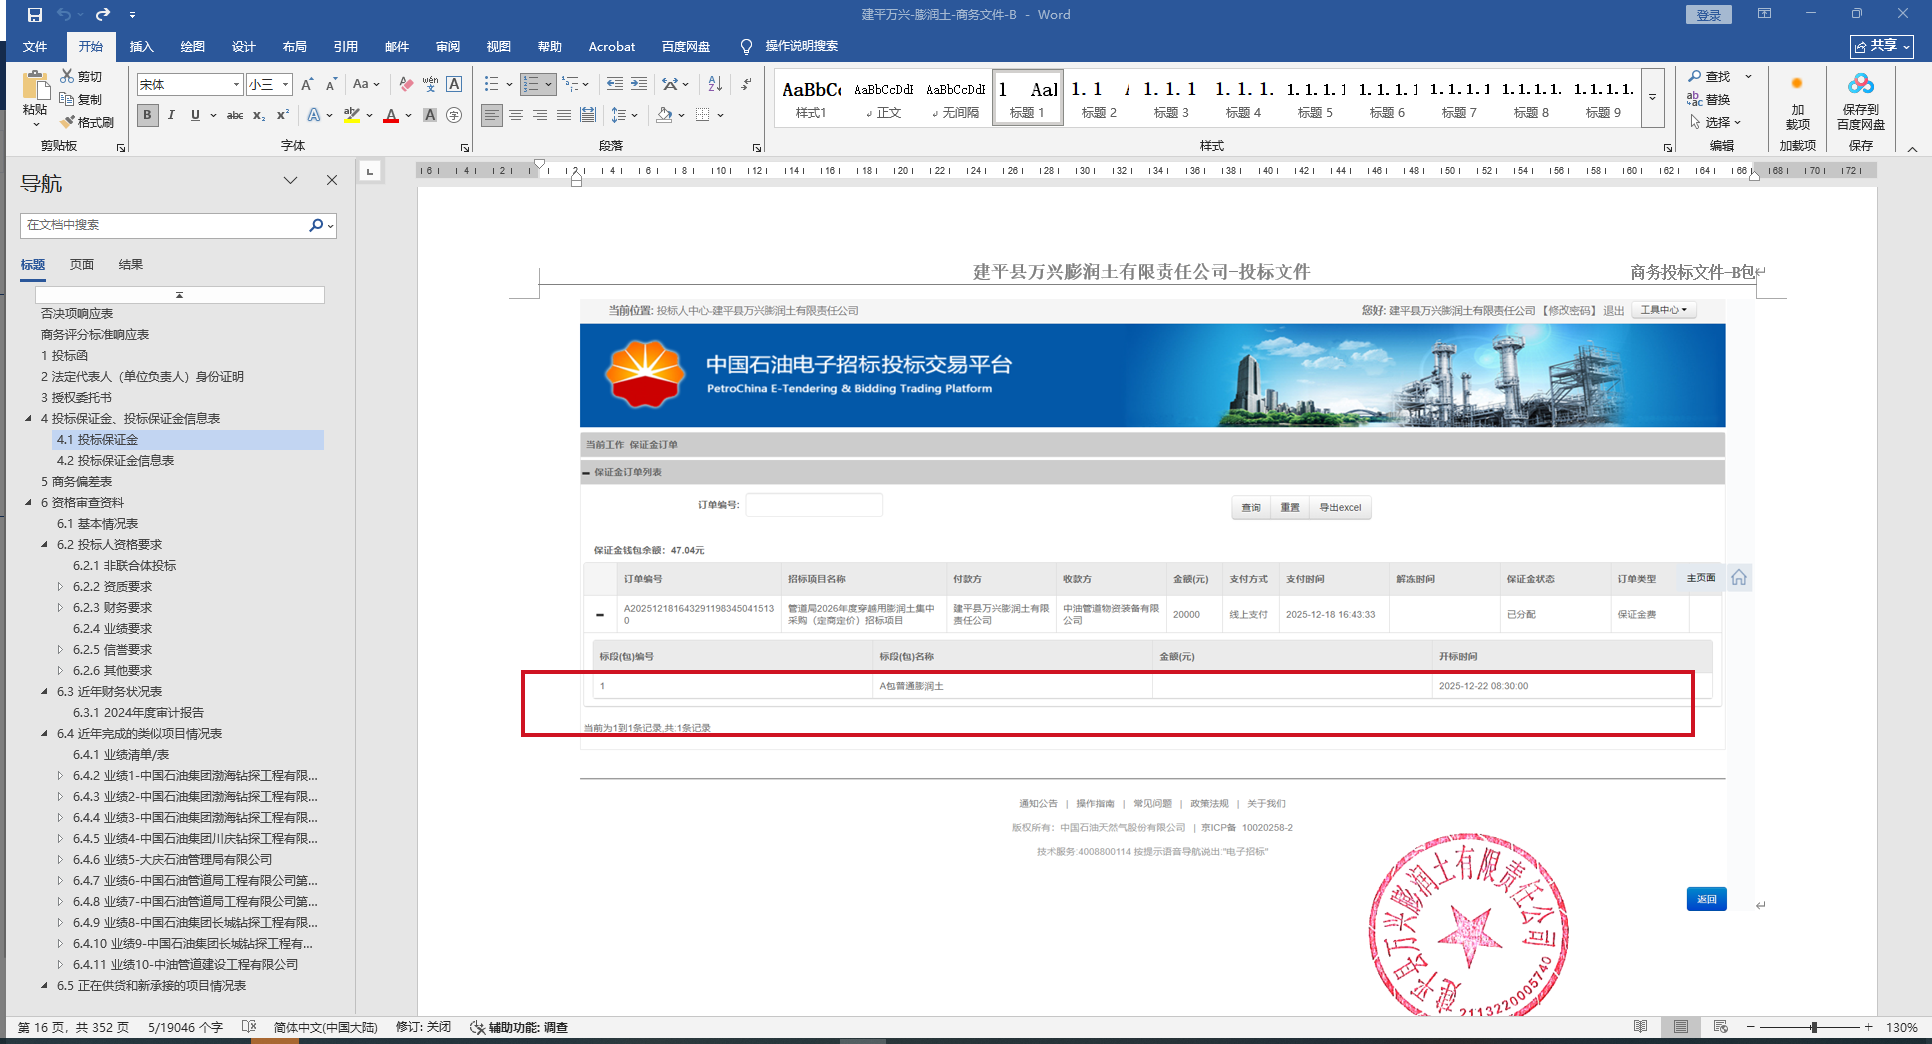
Task: Toggle show/hide paragraph marks
Action: coord(746,85)
